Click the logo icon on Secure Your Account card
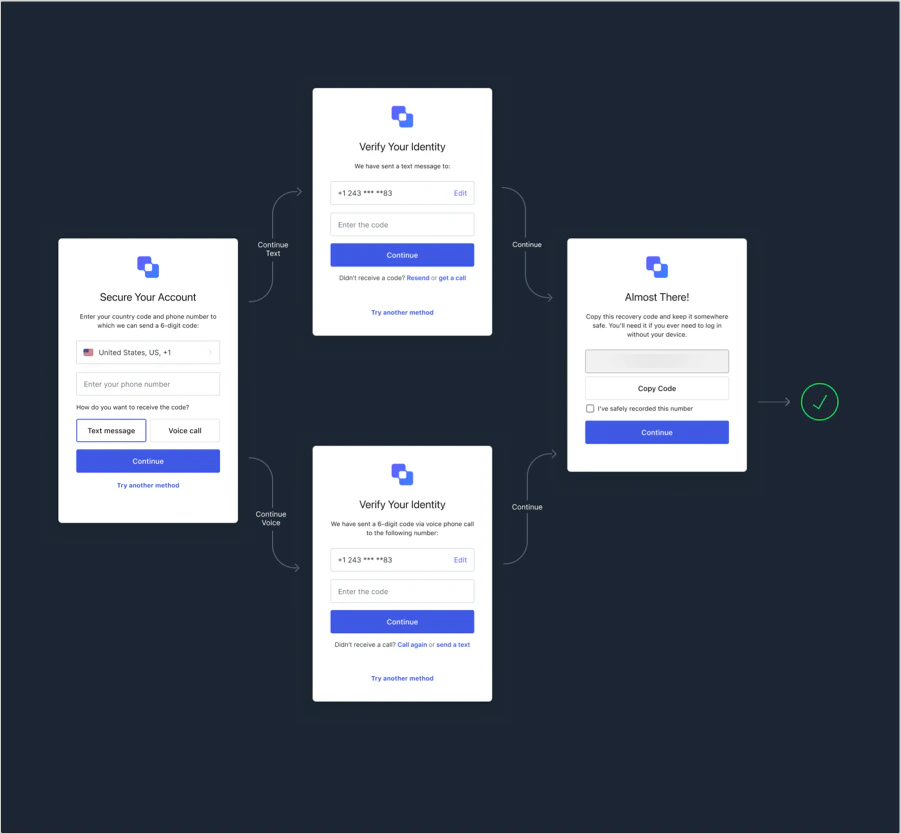The width and height of the screenshot is (901, 834). (x=148, y=267)
